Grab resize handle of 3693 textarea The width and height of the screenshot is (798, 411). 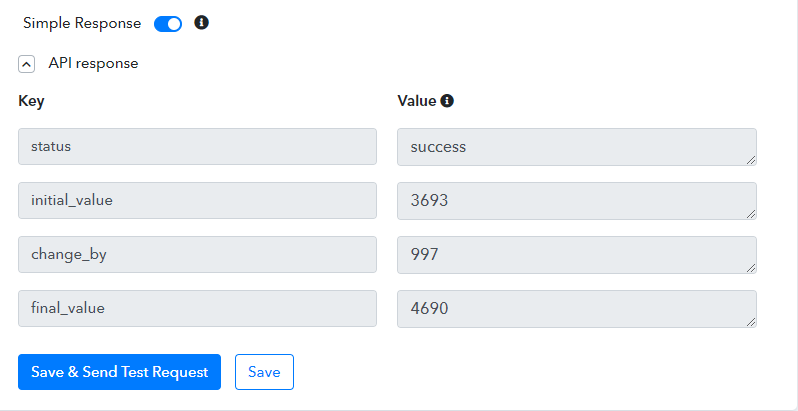coord(751,214)
